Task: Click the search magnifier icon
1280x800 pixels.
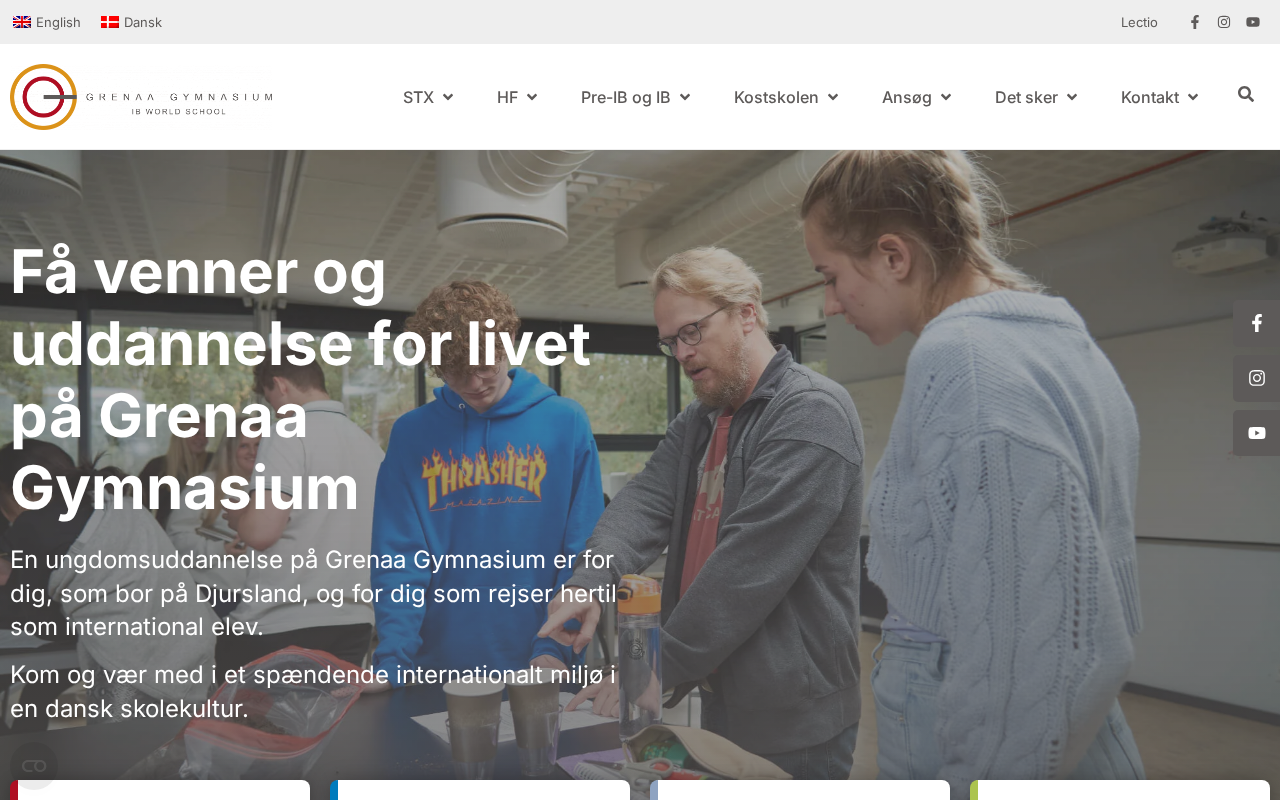Action: (1246, 94)
